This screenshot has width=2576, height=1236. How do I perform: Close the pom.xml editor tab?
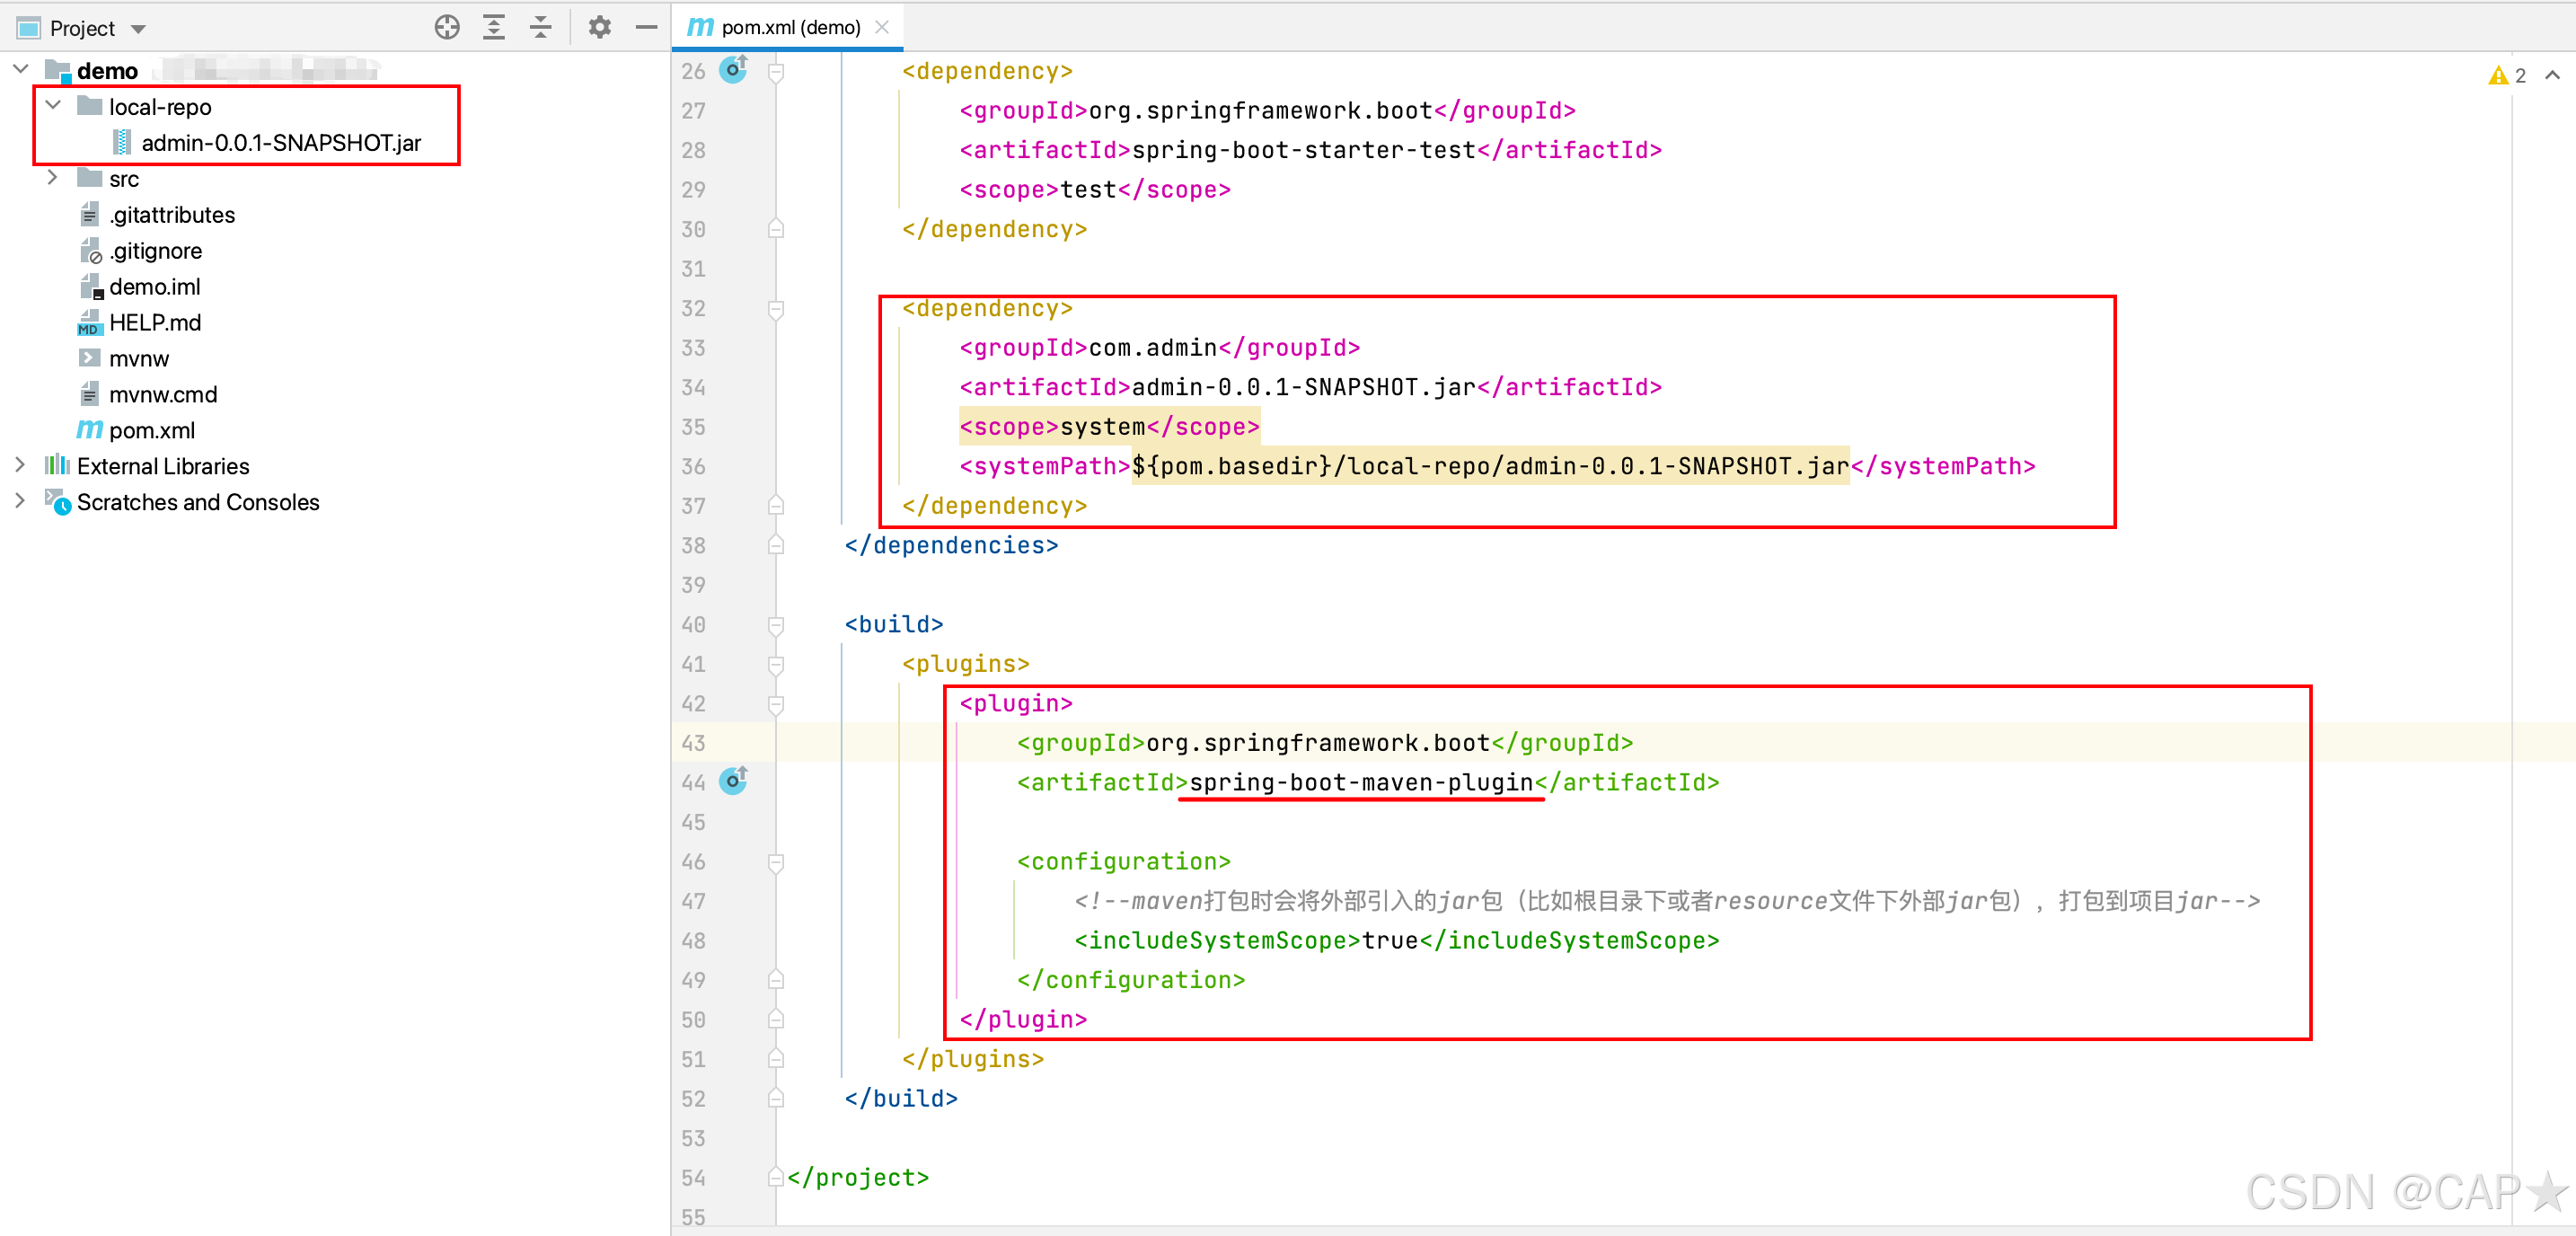click(882, 27)
